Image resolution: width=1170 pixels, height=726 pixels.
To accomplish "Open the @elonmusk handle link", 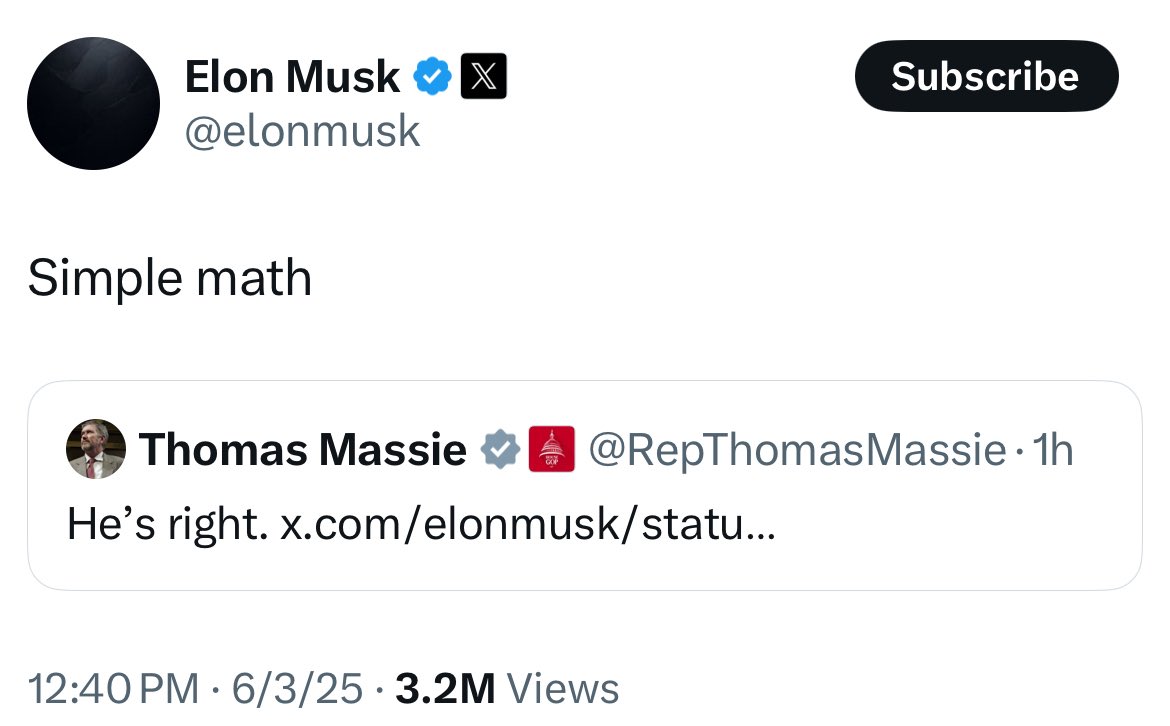I will pyautogui.click(x=302, y=131).
